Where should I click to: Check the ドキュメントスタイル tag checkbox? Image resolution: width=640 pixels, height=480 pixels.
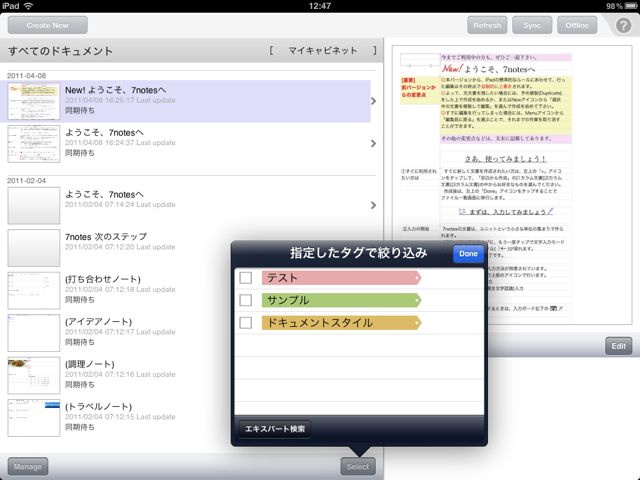pyautogui.click(x=245, y=322)
